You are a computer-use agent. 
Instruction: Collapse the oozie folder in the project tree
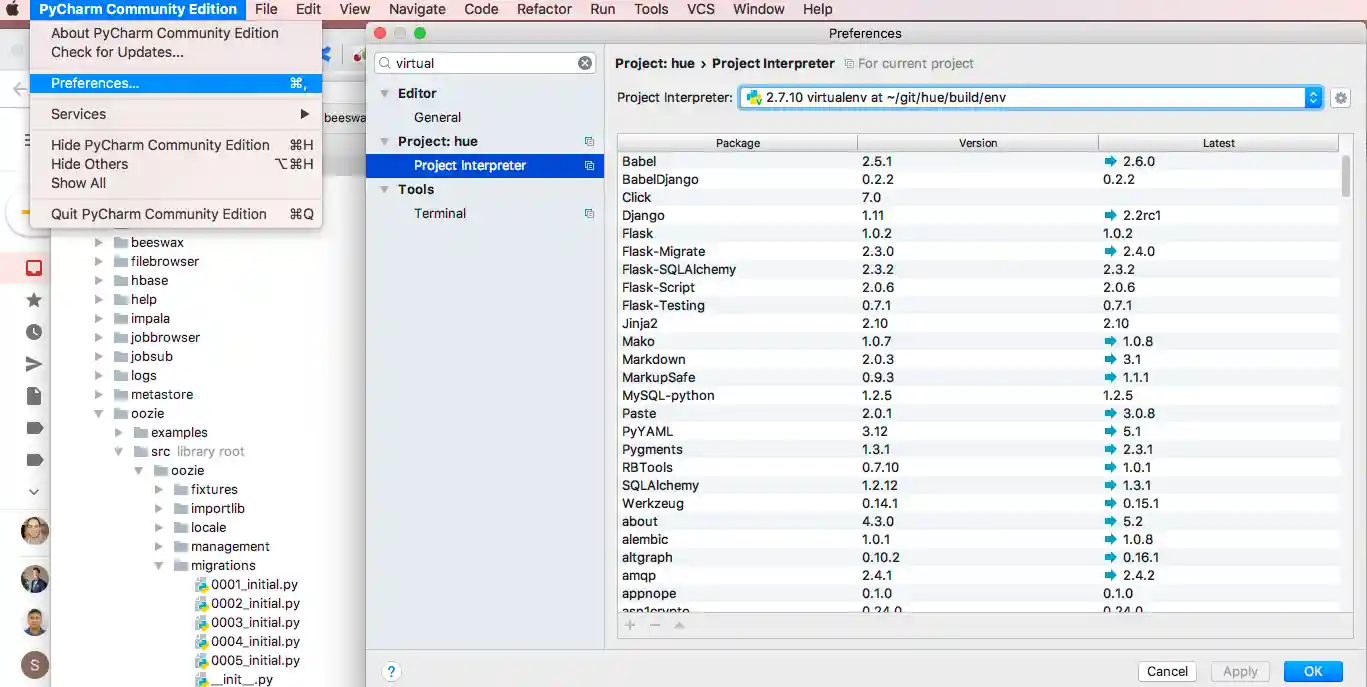tap(98, 413)
